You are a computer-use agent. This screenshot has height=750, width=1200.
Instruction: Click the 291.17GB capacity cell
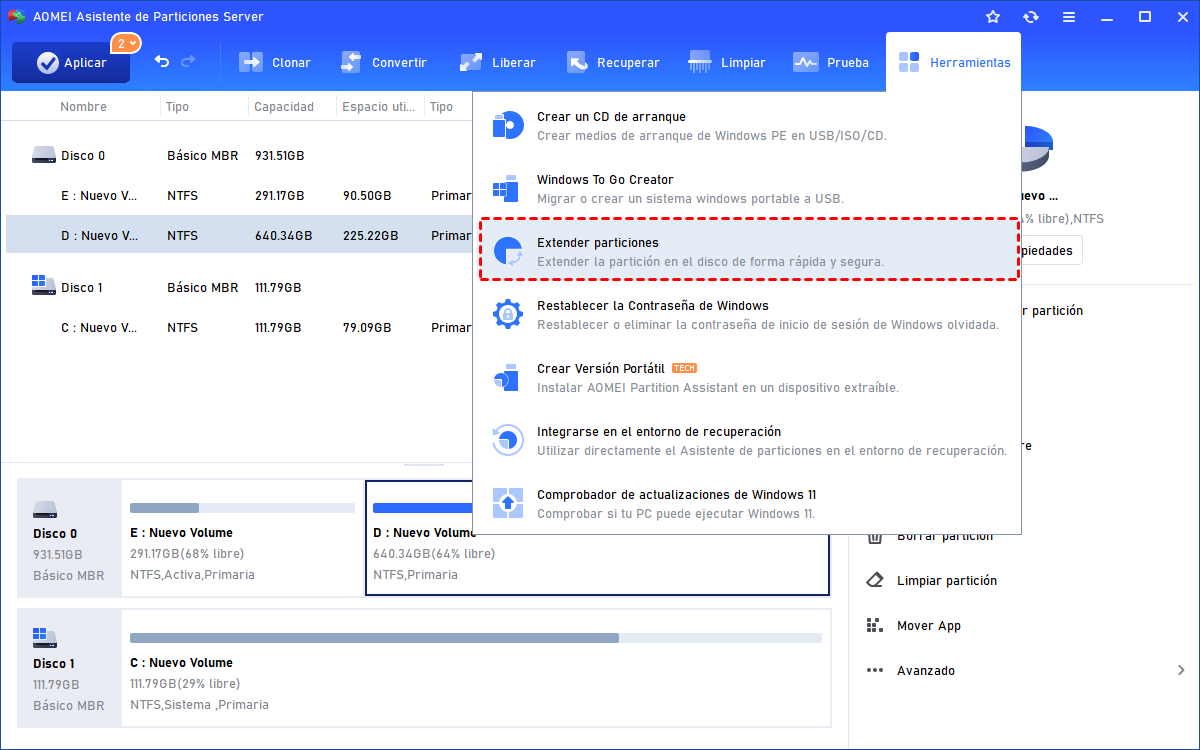tap(280, 196)
